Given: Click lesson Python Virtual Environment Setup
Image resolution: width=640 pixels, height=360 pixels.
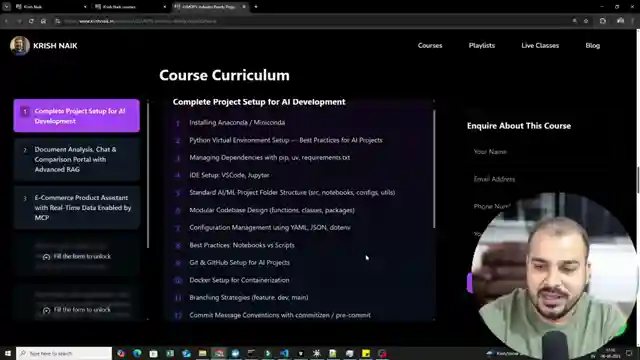Looking at the screenshot, I should pyautogui.click(x=286, y=140).
